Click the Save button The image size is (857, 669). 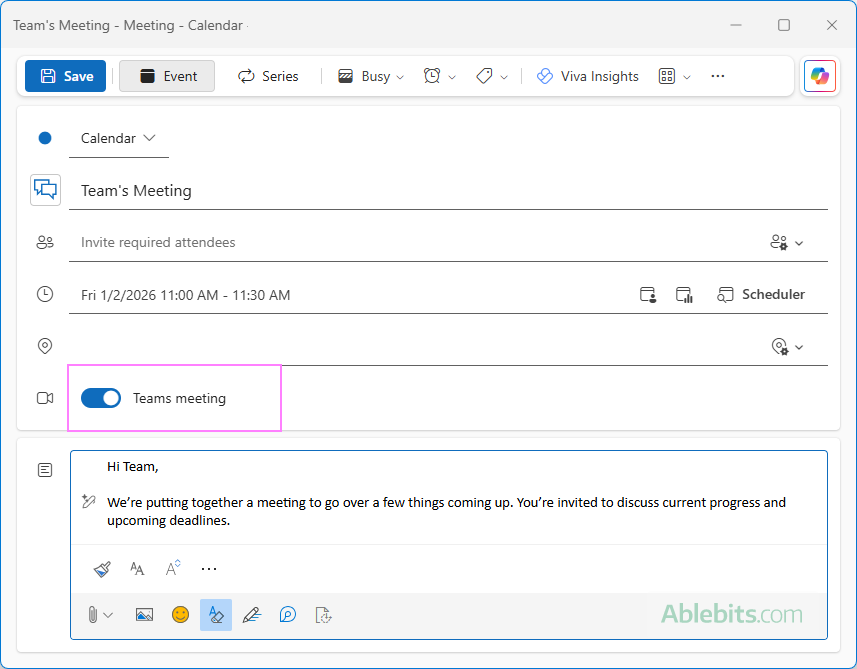tap(64, 76)
